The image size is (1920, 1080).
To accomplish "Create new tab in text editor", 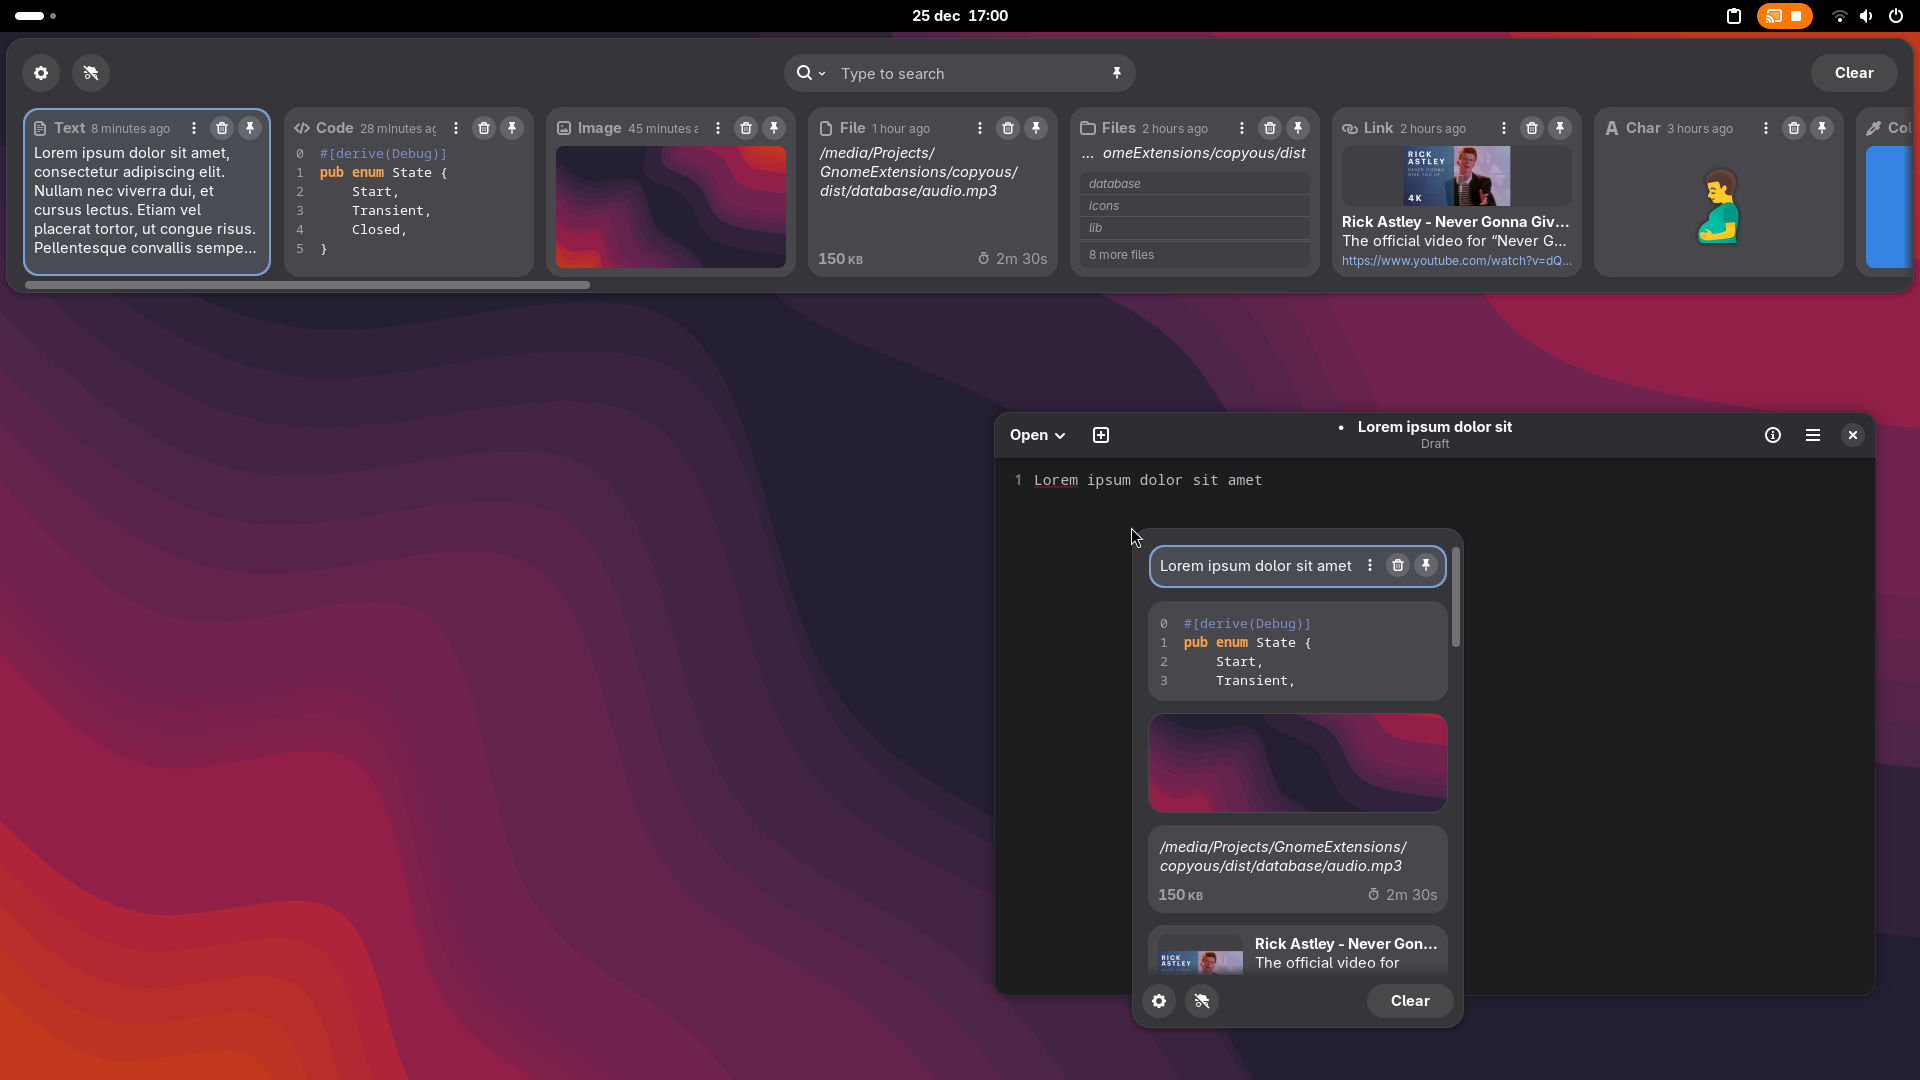I will click(1101, 435).
